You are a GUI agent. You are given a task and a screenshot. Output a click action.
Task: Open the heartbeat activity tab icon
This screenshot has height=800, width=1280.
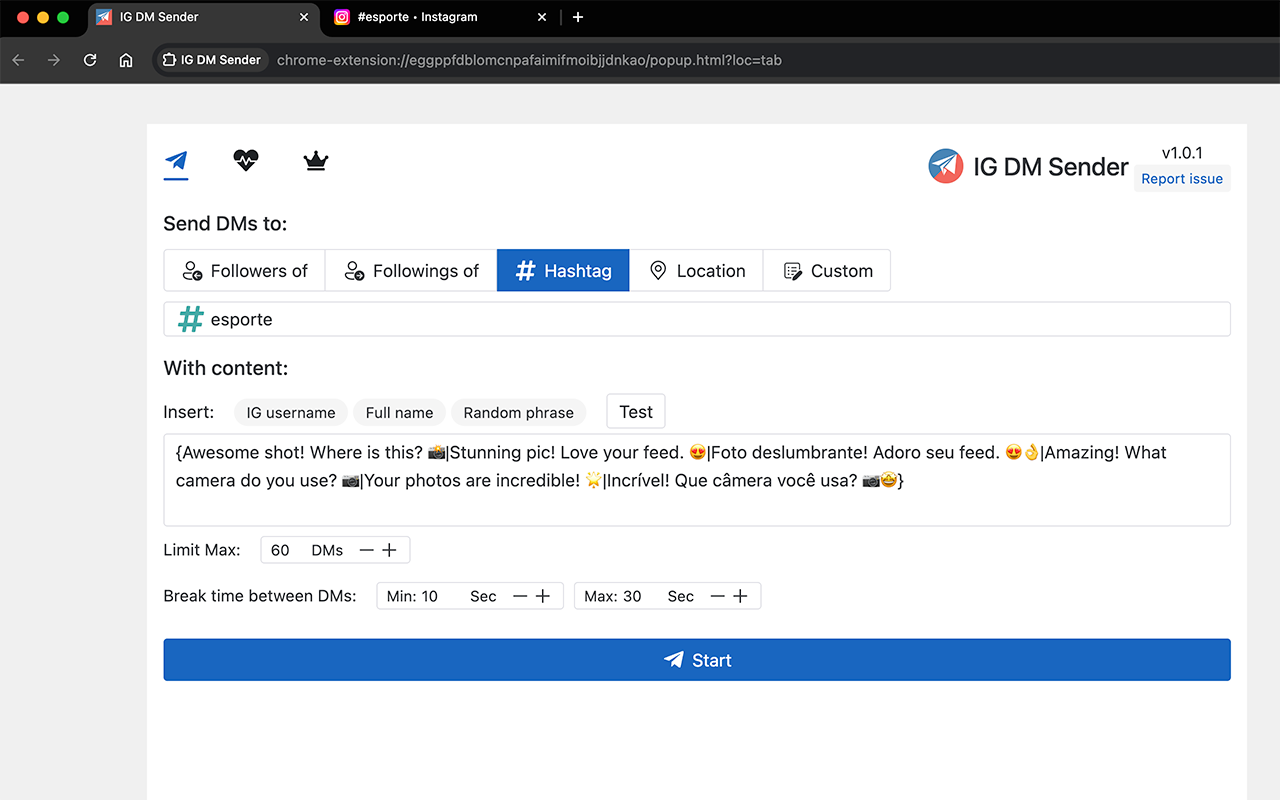246,160
